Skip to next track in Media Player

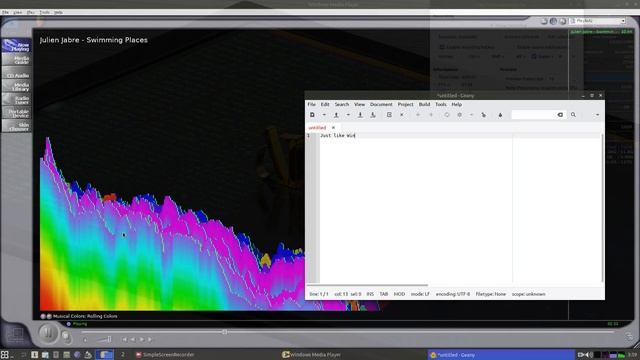150,339
